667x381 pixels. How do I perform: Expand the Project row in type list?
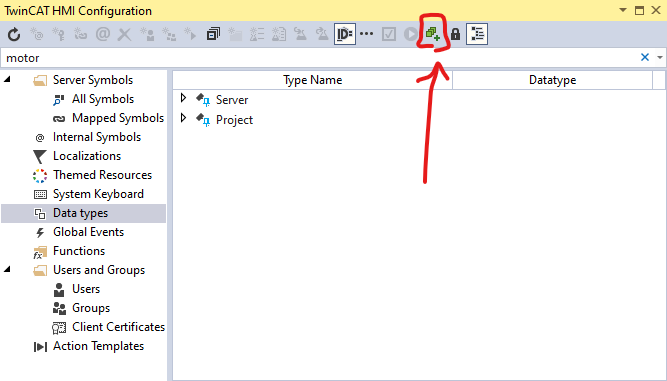pyautogui.click(x=183, y=117)
